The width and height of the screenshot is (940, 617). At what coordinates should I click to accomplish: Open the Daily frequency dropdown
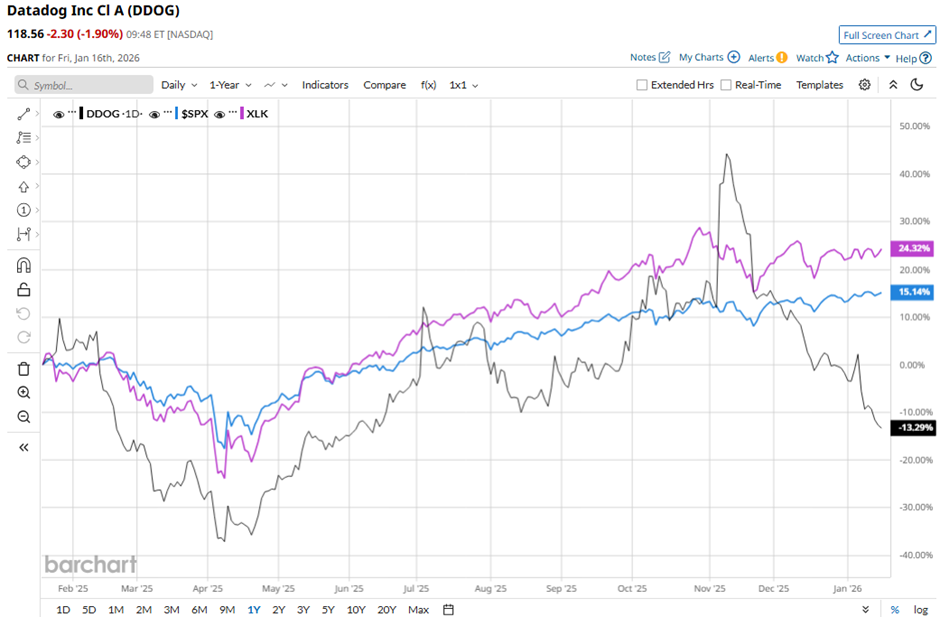tap(179, 85)
